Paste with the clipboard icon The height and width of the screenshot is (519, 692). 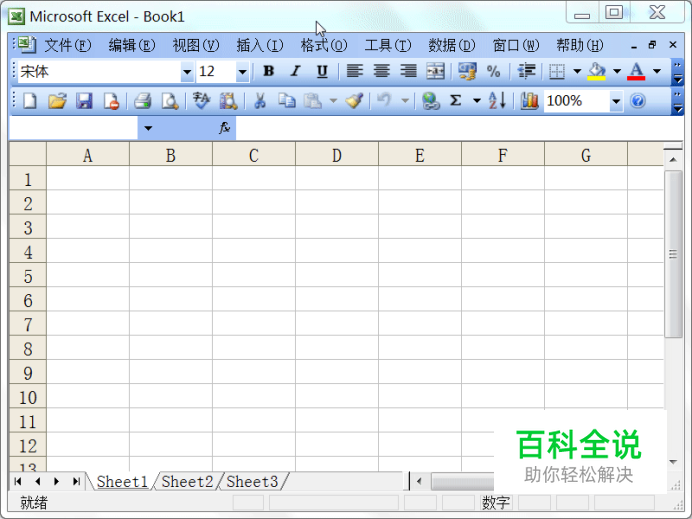coord(313,101)
